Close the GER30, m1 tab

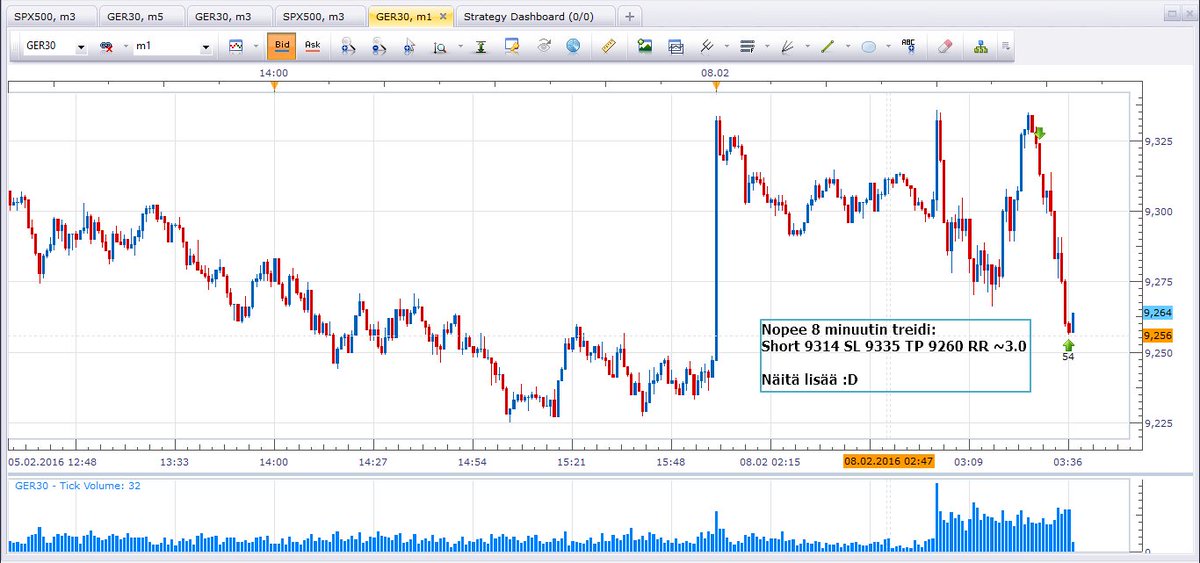tap(444, 16)
